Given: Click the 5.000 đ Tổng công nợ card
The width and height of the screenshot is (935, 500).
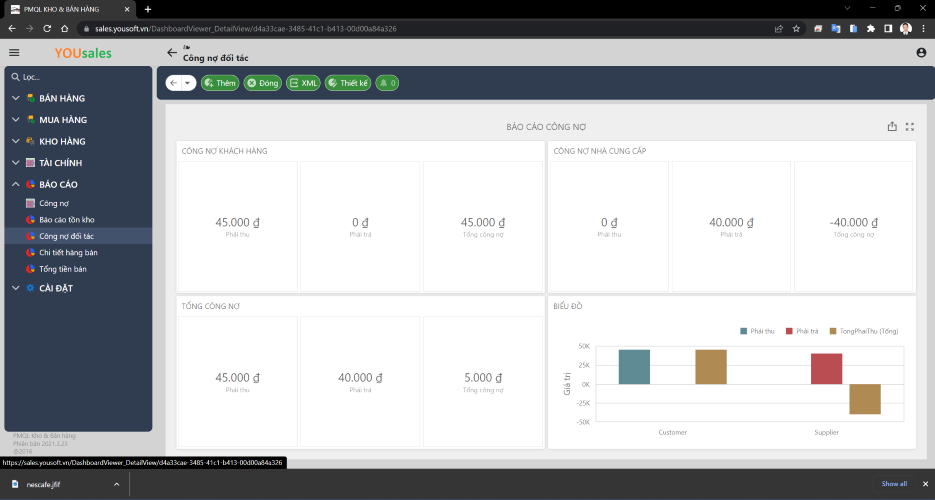Looking at the screenshot, I should tap(483, 381).
